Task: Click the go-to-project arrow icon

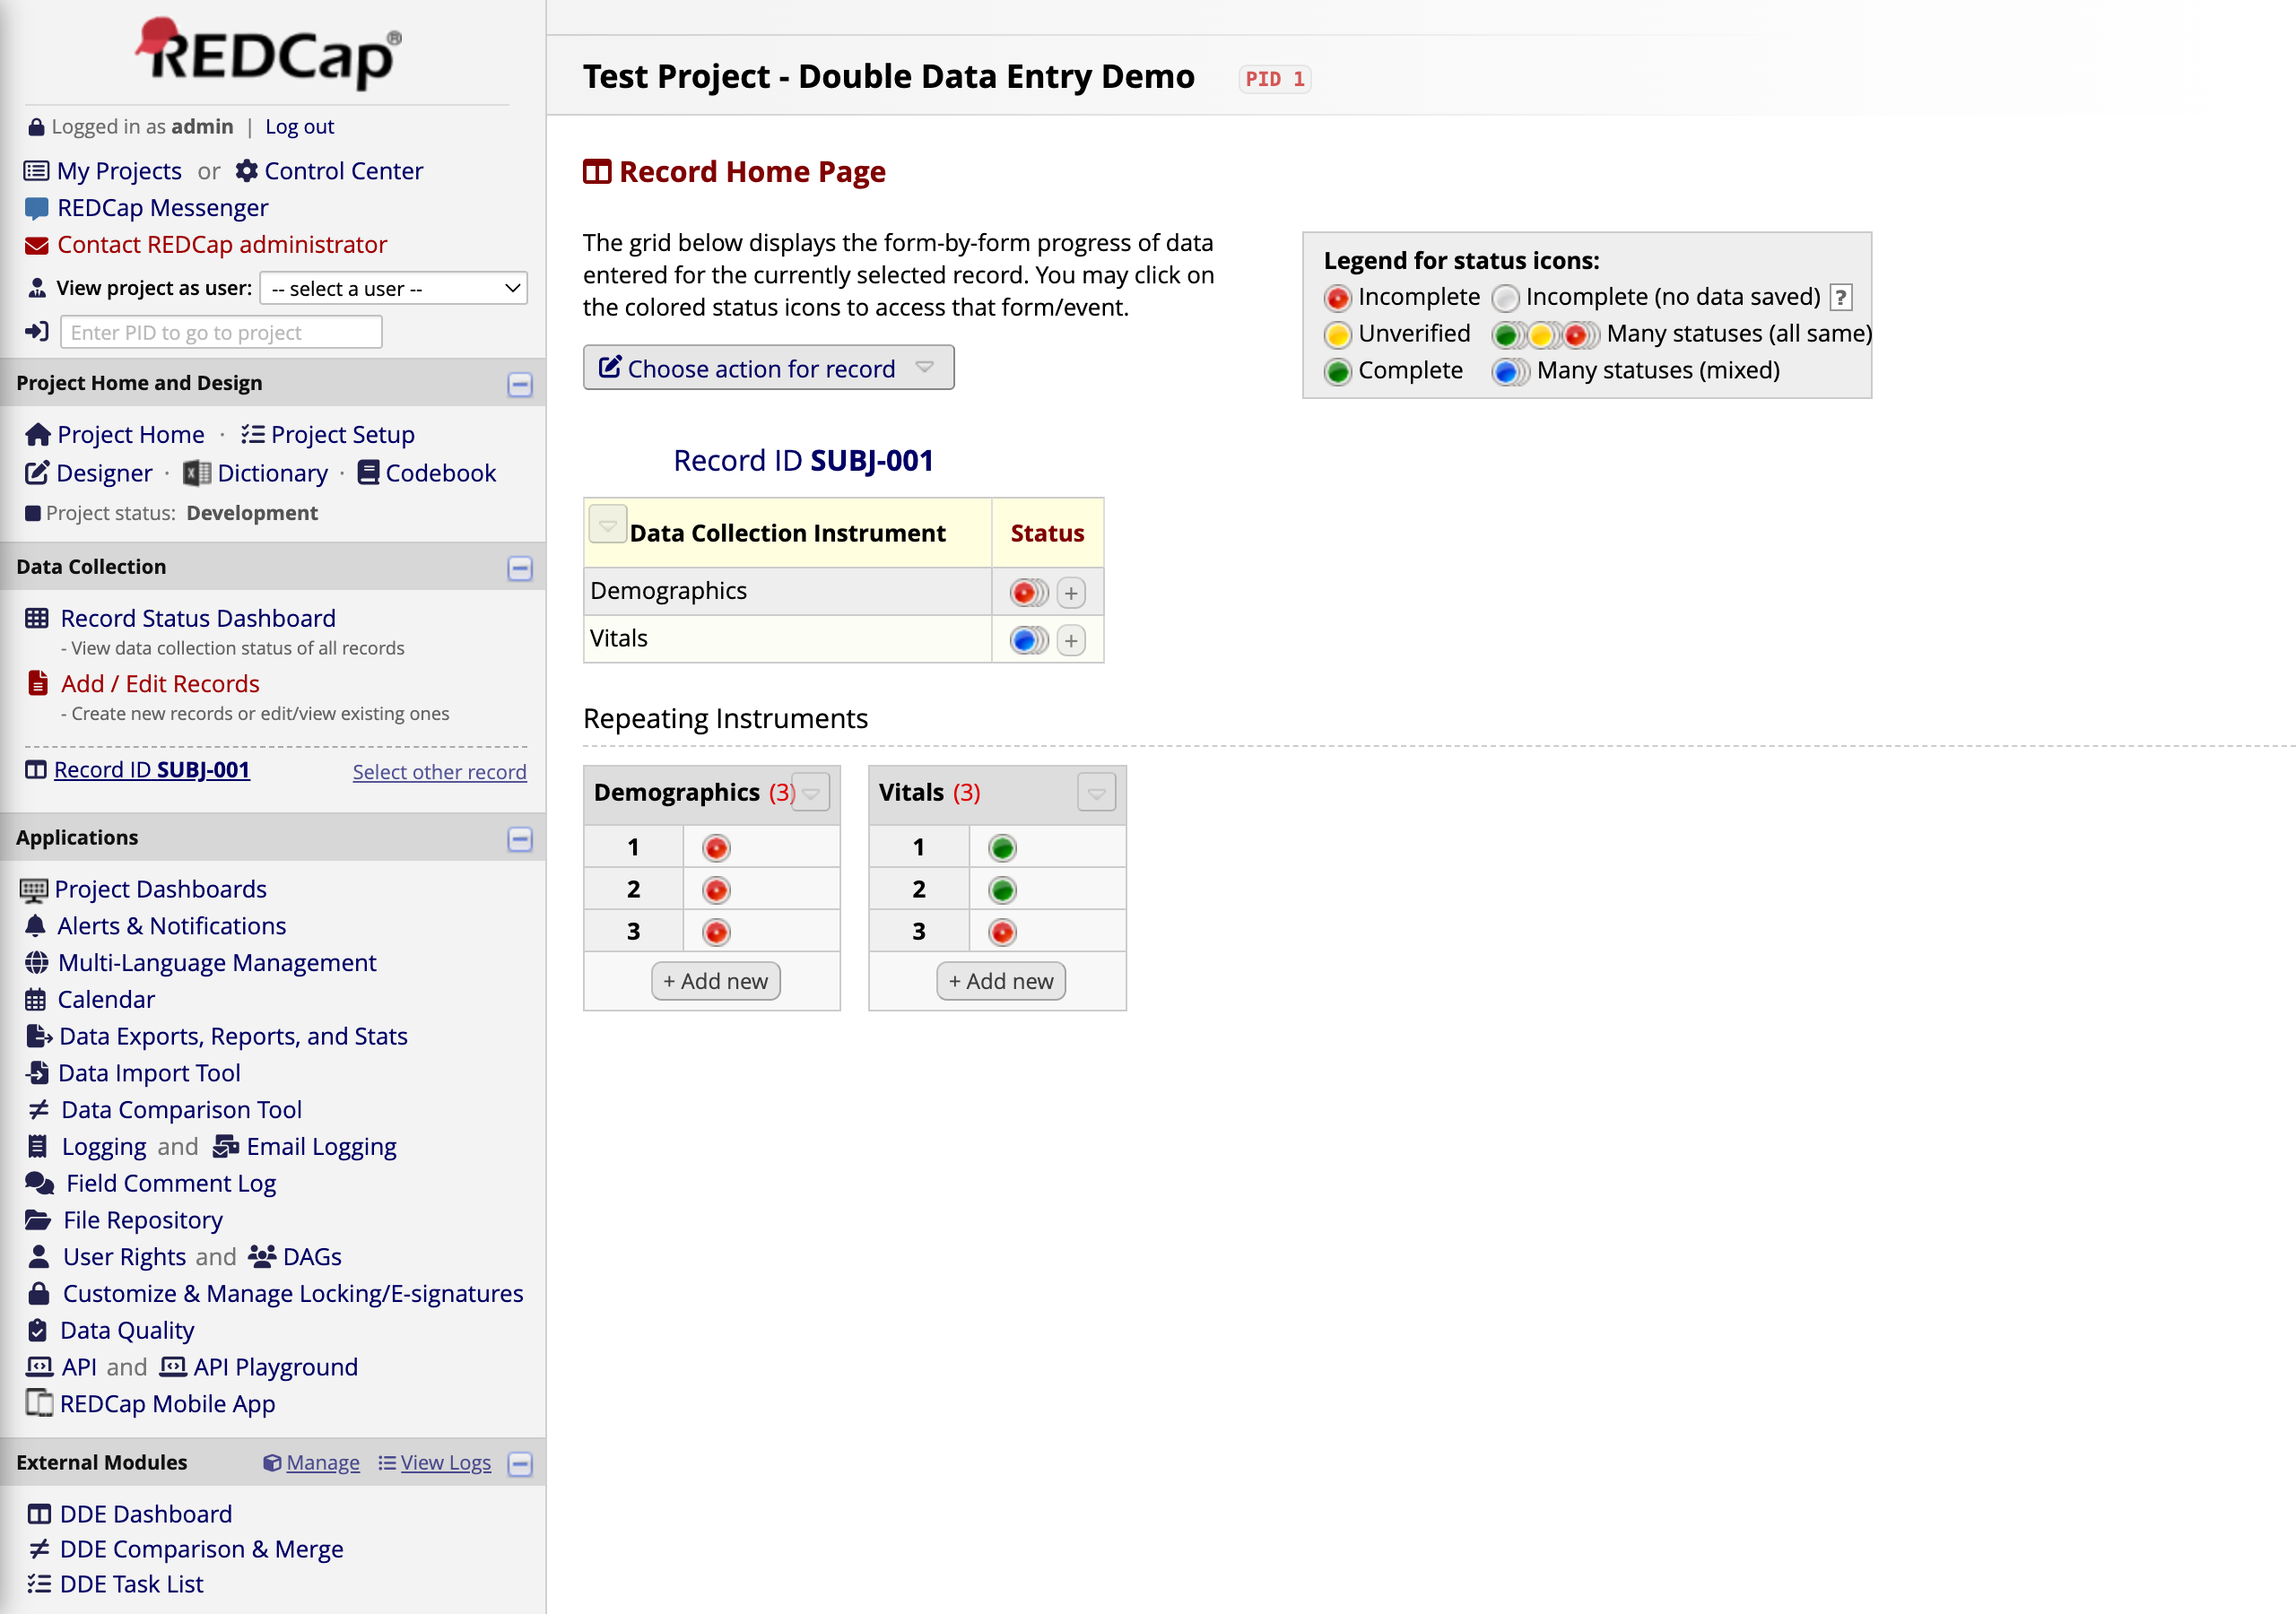Action: click(37, 332)
